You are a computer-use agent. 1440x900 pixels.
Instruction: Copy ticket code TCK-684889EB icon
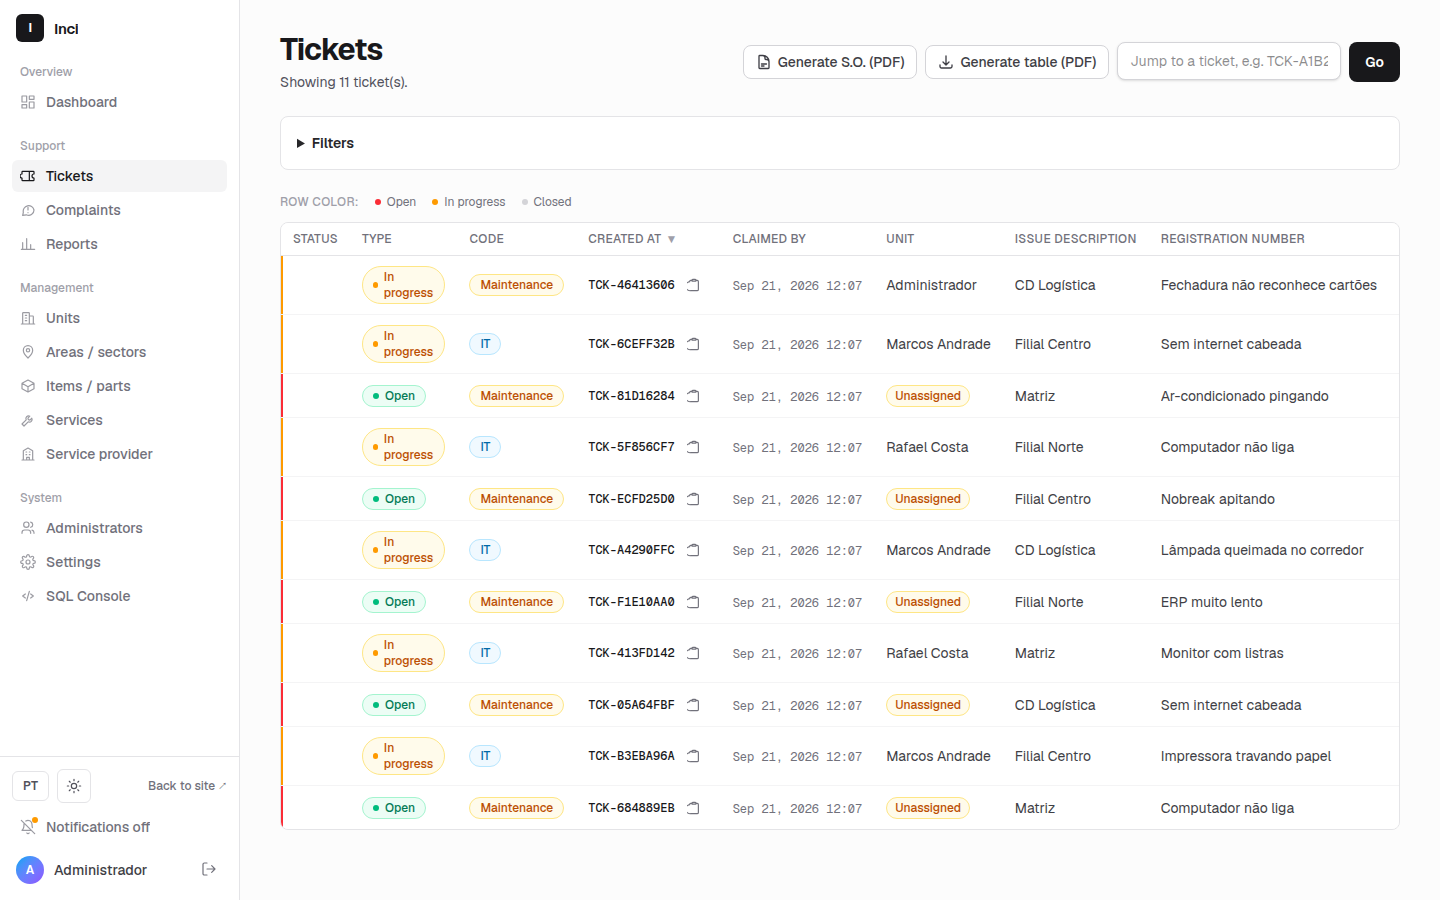[693, 808]
